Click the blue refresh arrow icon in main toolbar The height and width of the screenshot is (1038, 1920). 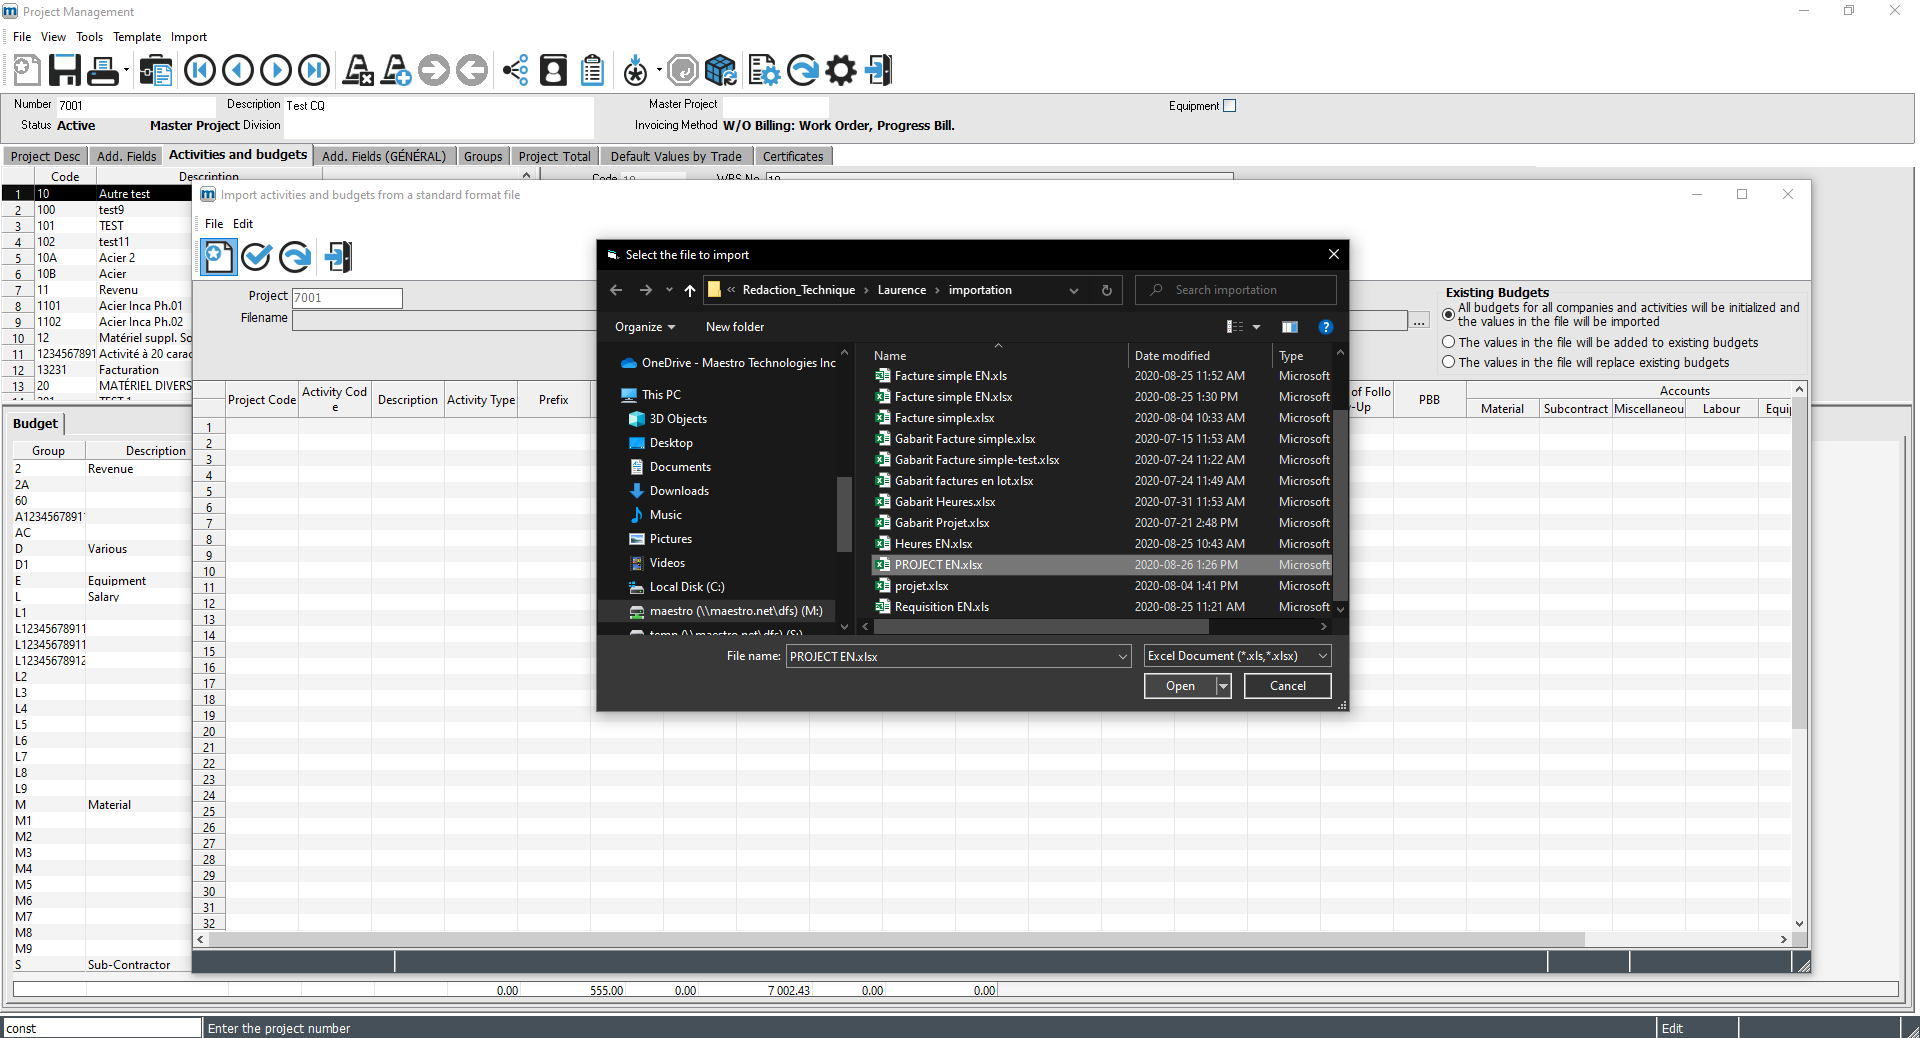click(x=802, y=70)
